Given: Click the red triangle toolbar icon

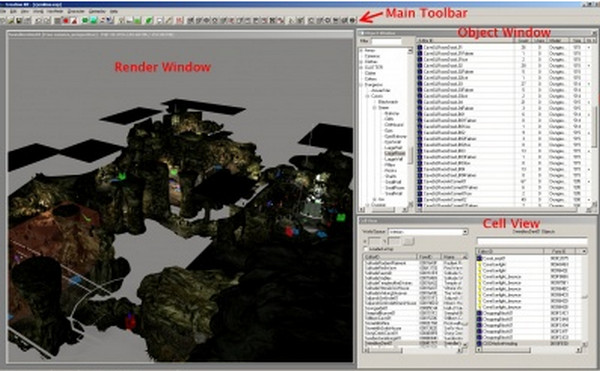Looking at the screenshot, I should pyautogui.click(x=74, y=20).
